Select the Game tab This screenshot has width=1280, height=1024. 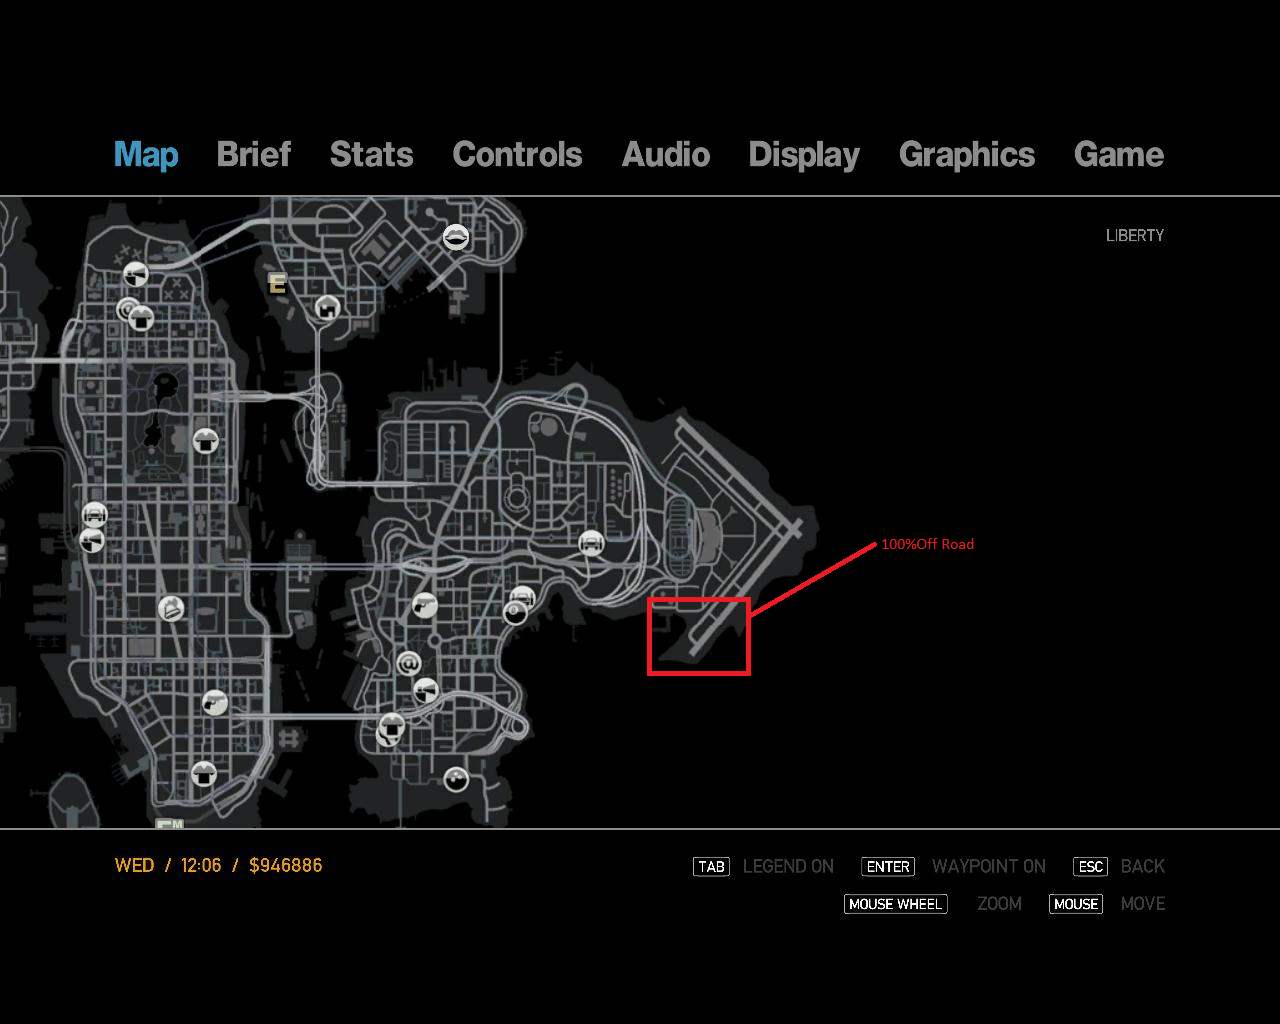tap(1119, 155)
